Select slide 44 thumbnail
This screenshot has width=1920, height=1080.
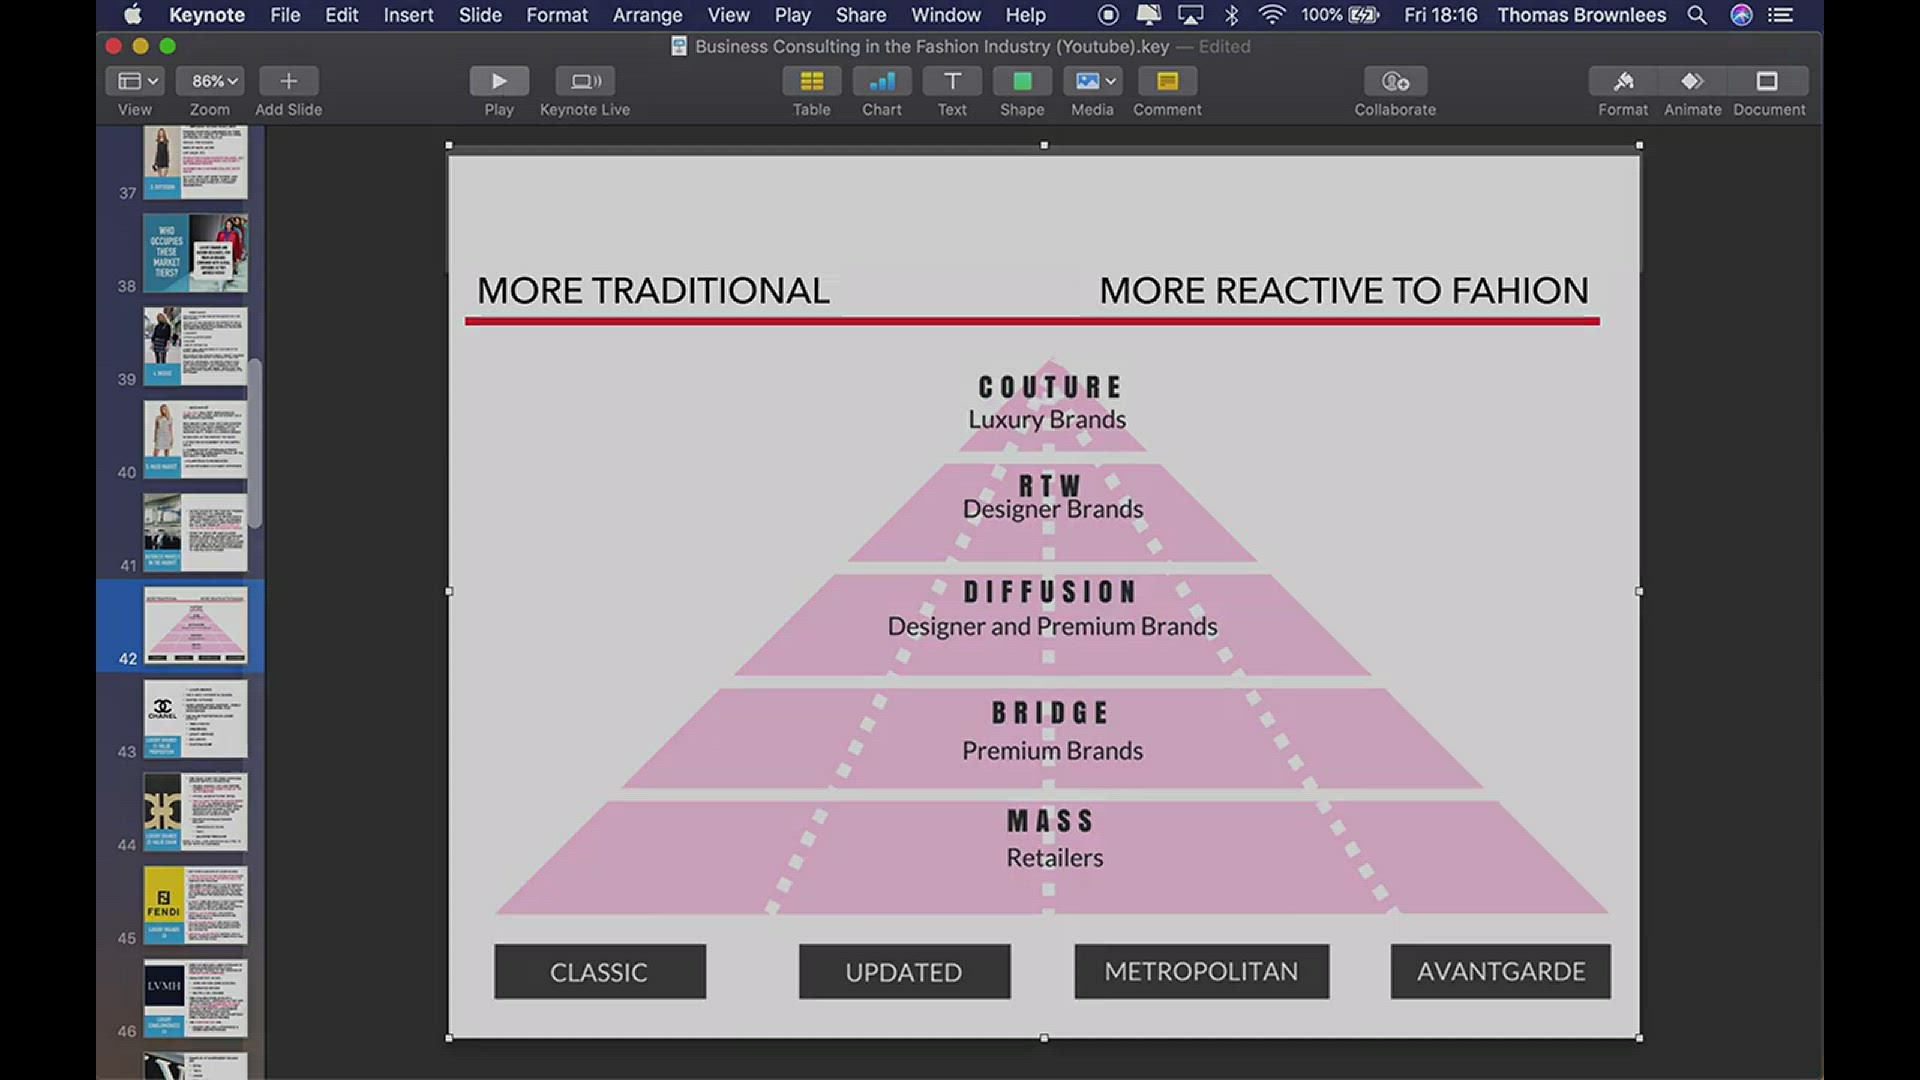pyautogui.click(x=195, y=811)
